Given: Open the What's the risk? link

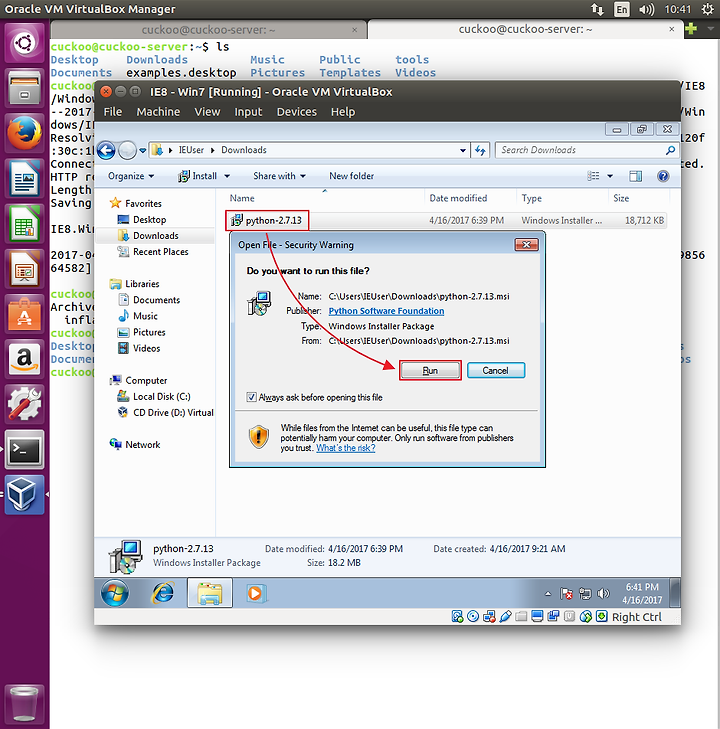Looking at the screenshot, I should point(345,448).
